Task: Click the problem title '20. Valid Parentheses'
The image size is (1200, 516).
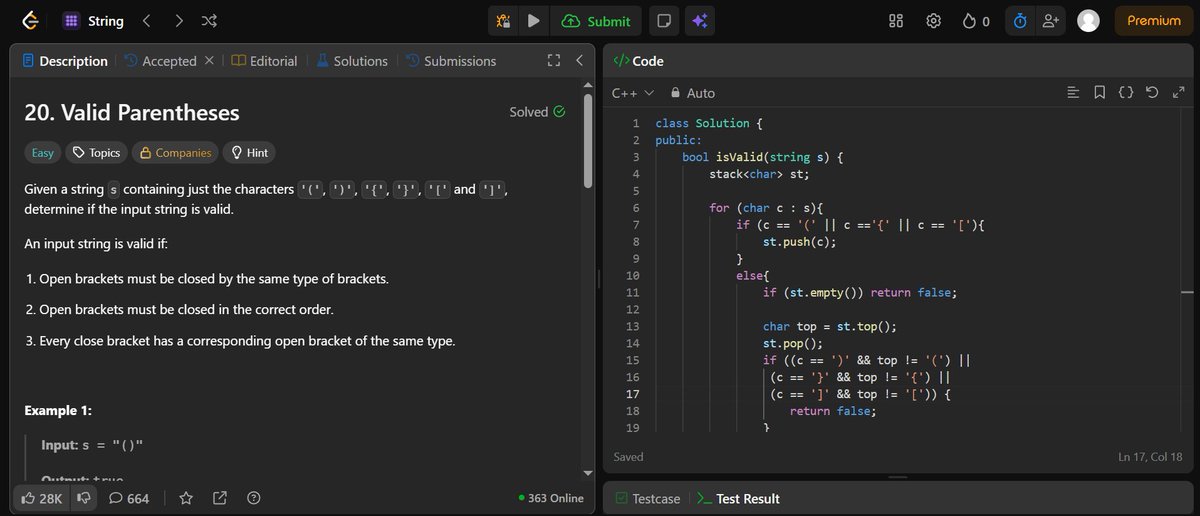Action: coord(132,113)
